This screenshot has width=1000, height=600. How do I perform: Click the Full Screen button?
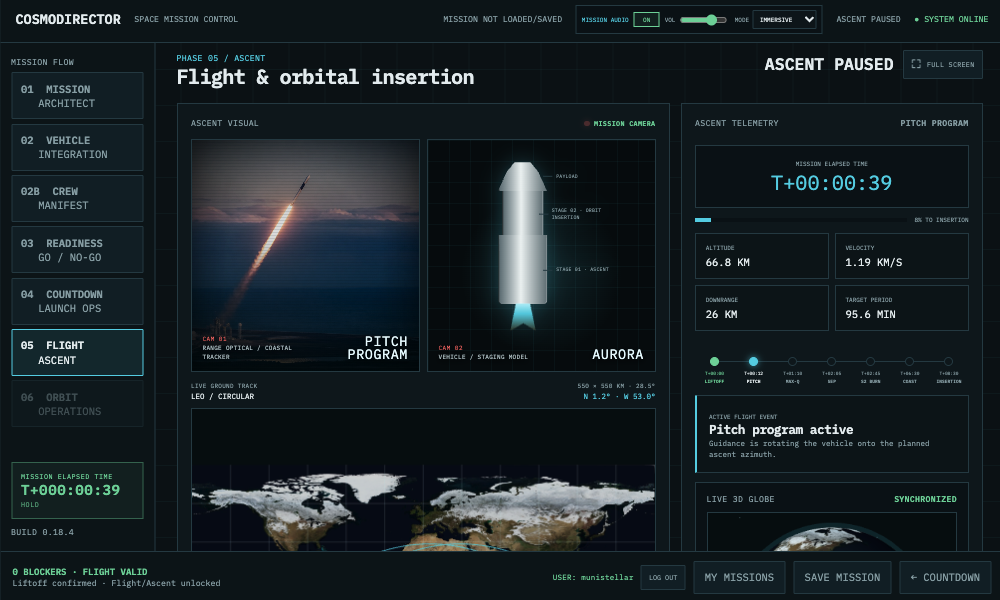coord(943,64)
